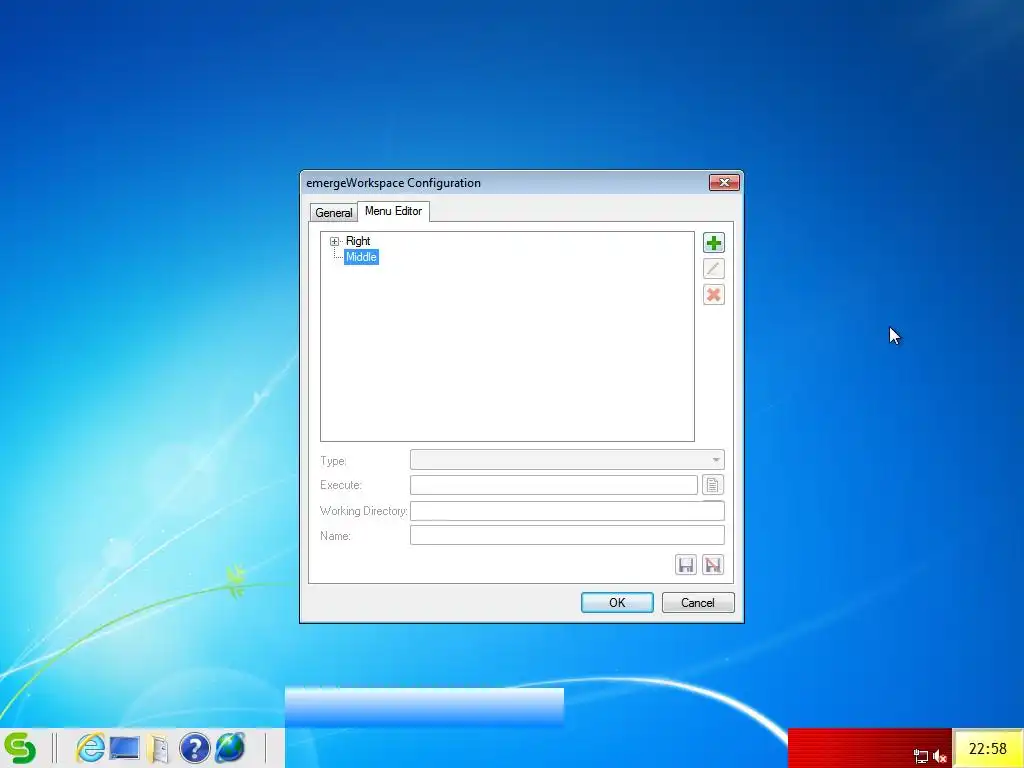Screen dimensions: 1024x768
Task: Focus the Execute input field
Action: [x=554, y=485]
